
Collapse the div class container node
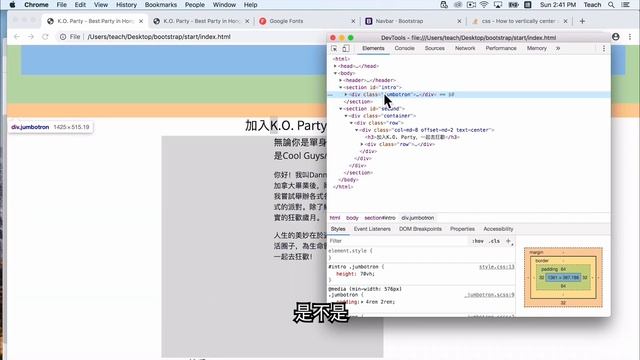point(346,116)
